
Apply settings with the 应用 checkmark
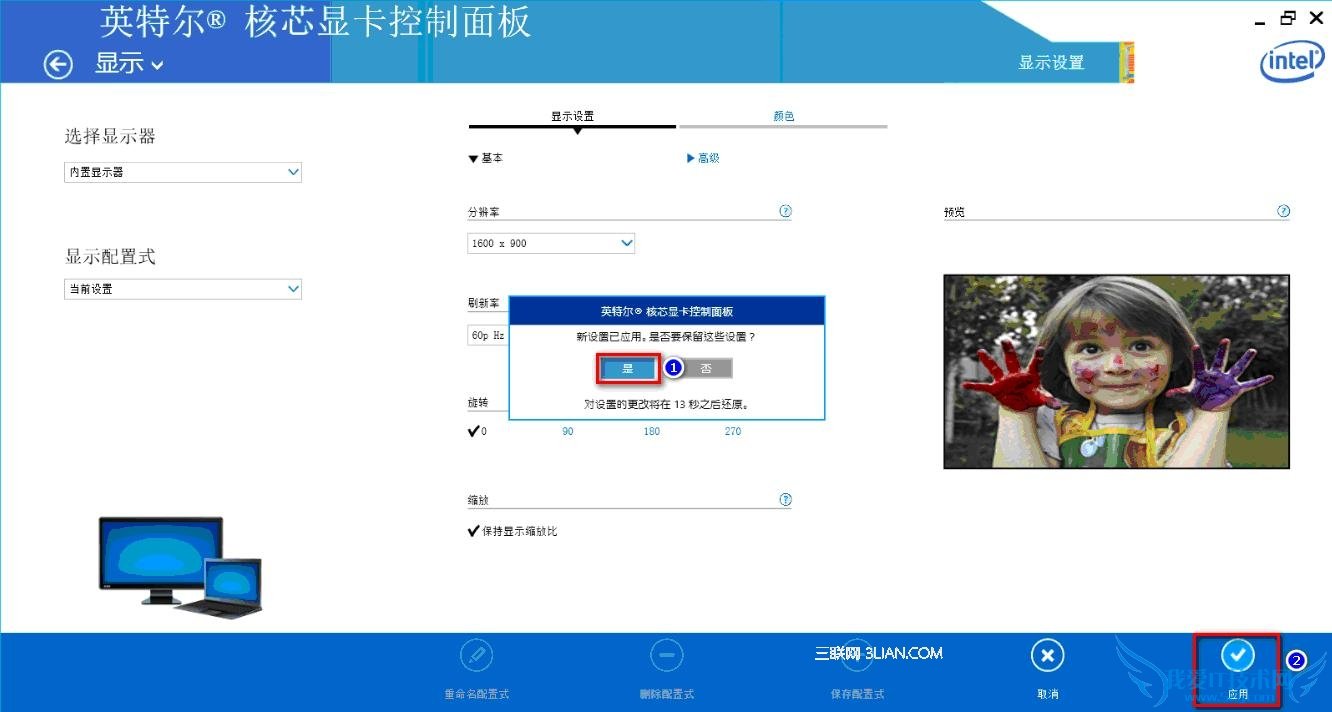pos(1238,656)
